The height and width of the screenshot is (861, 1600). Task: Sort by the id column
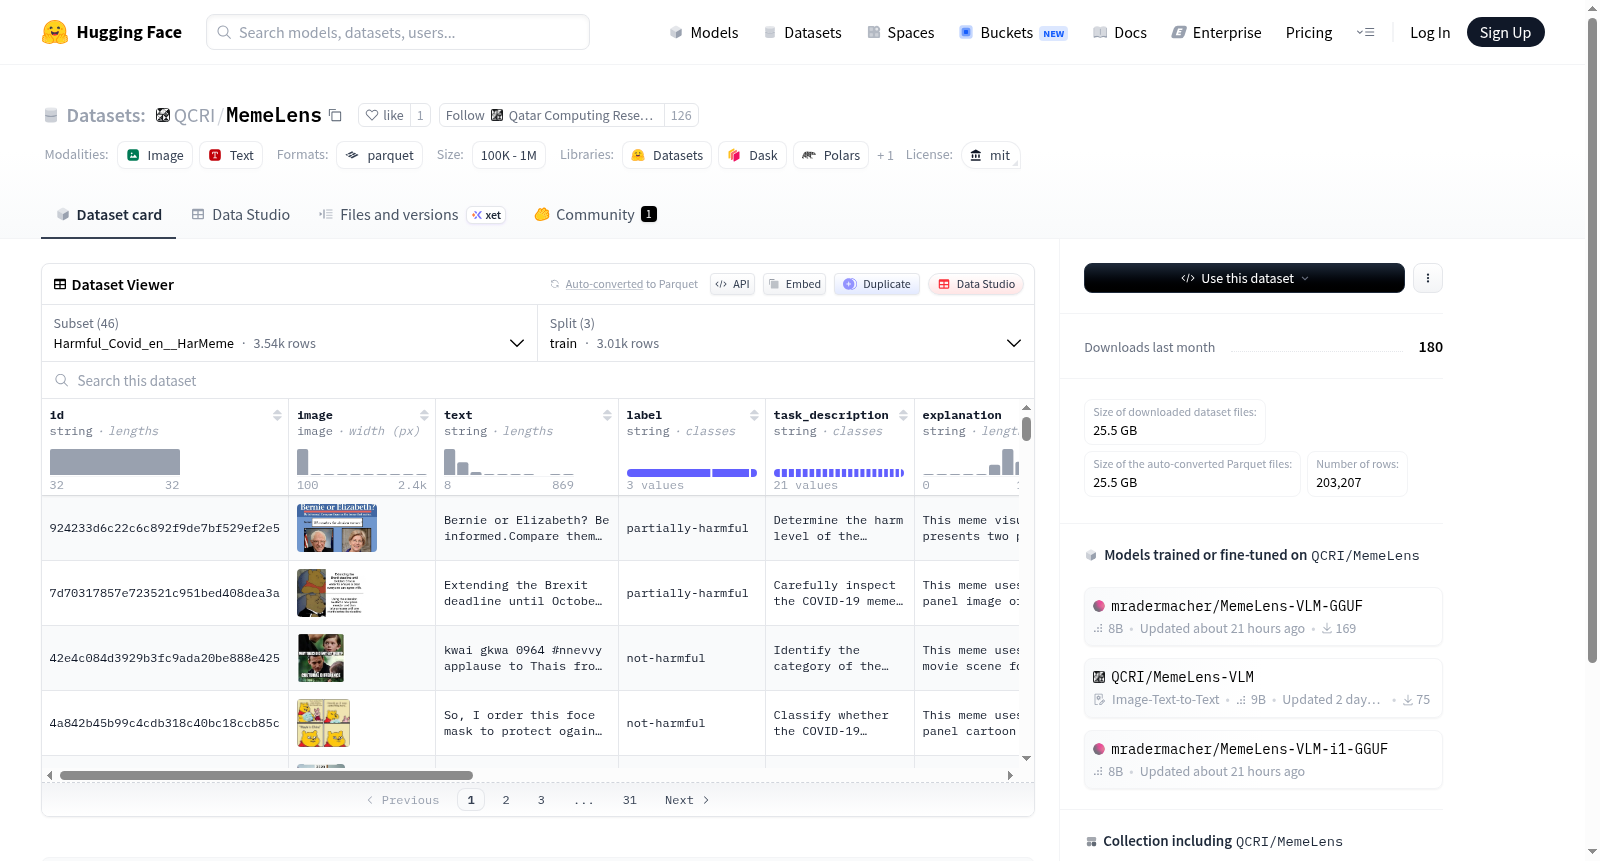click(x=277, y=415)
